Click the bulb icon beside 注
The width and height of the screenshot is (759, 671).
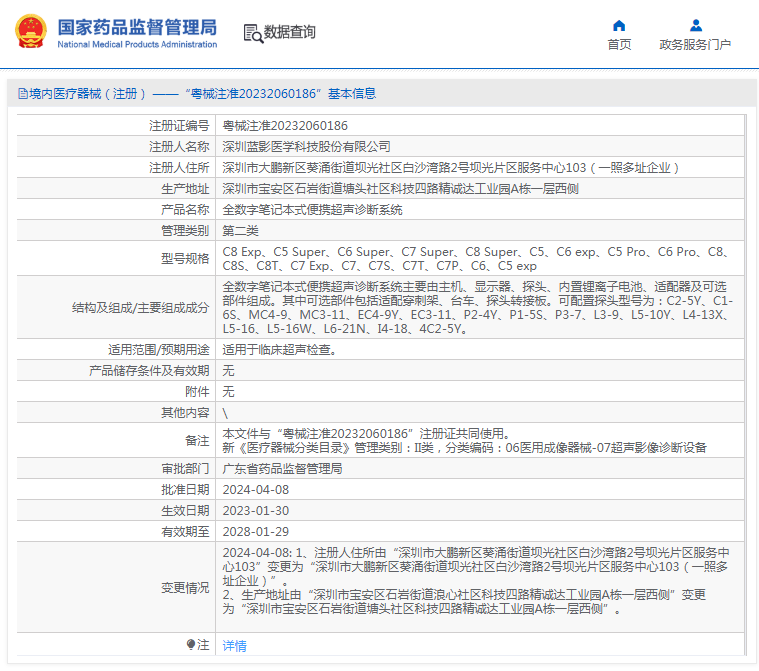[x=191, y=644]
